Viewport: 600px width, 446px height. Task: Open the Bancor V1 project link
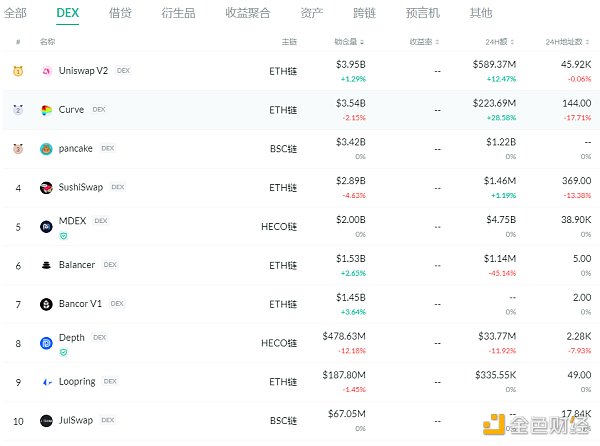tap(80, 304)
